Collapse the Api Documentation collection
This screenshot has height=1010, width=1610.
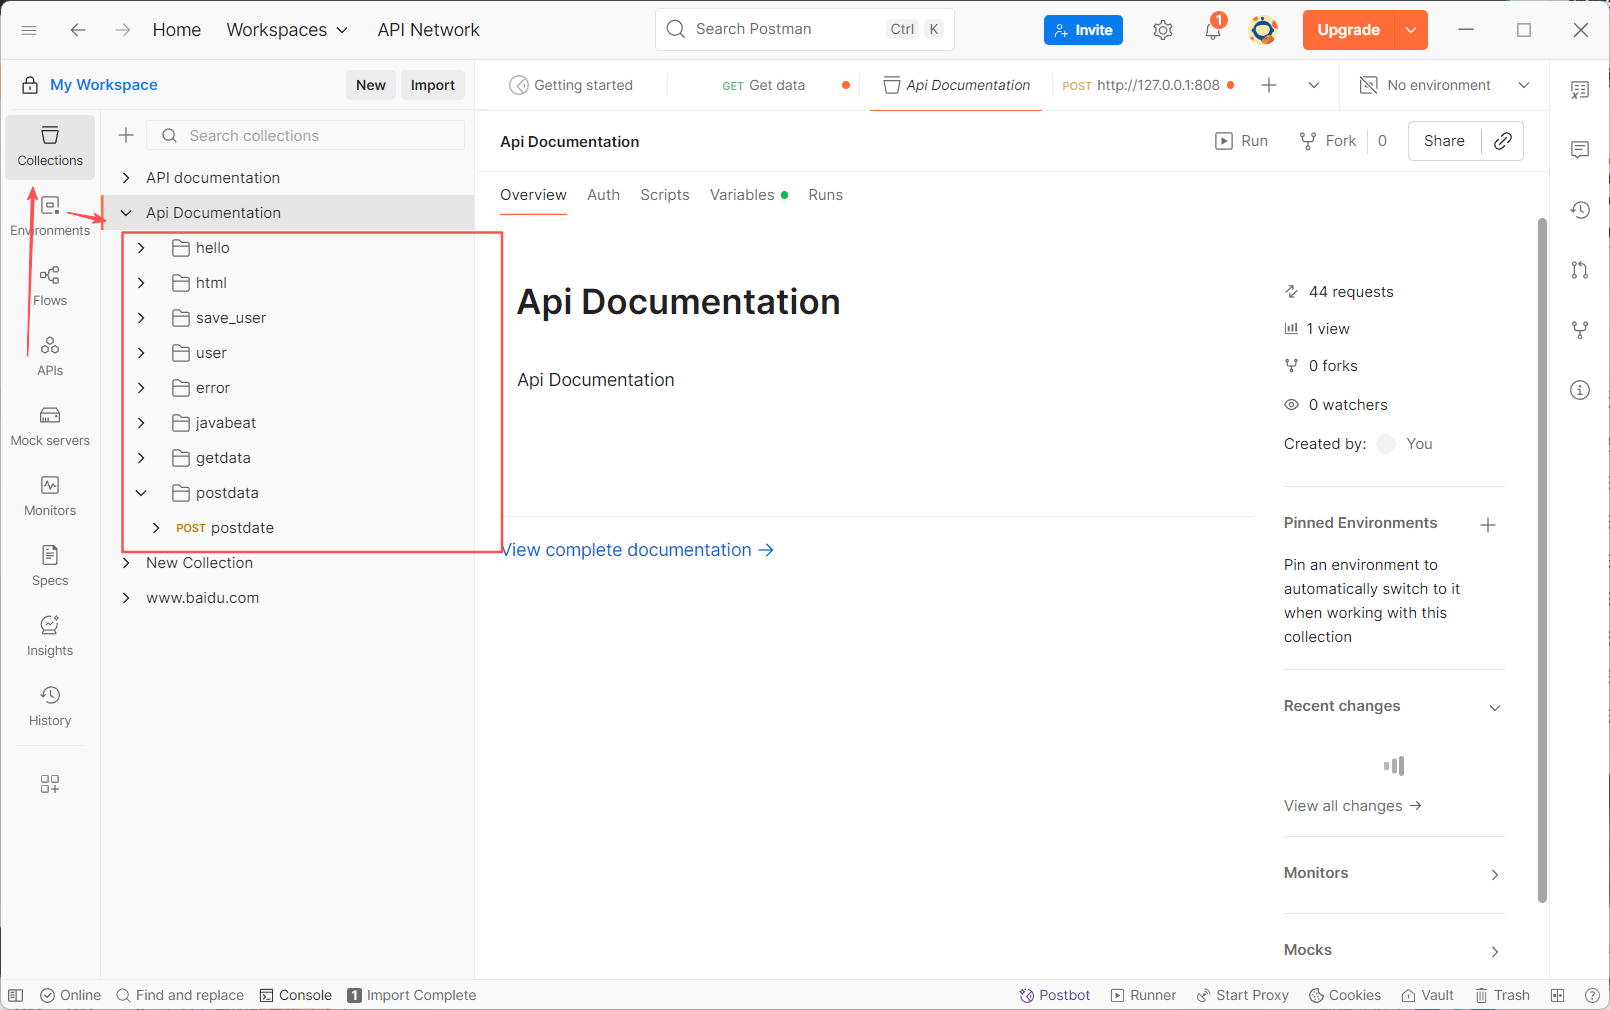click(x=126, y=213)
